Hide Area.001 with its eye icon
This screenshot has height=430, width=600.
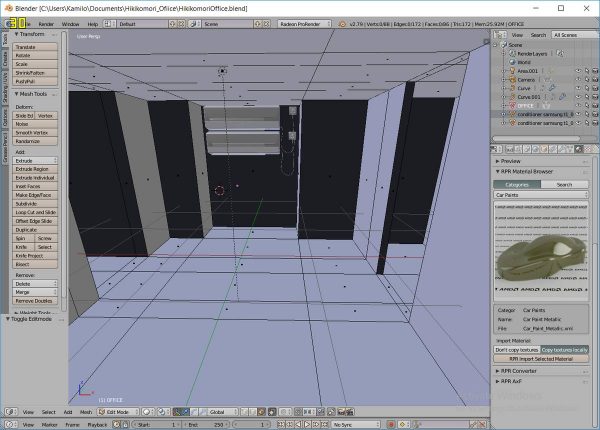[577, 70]
